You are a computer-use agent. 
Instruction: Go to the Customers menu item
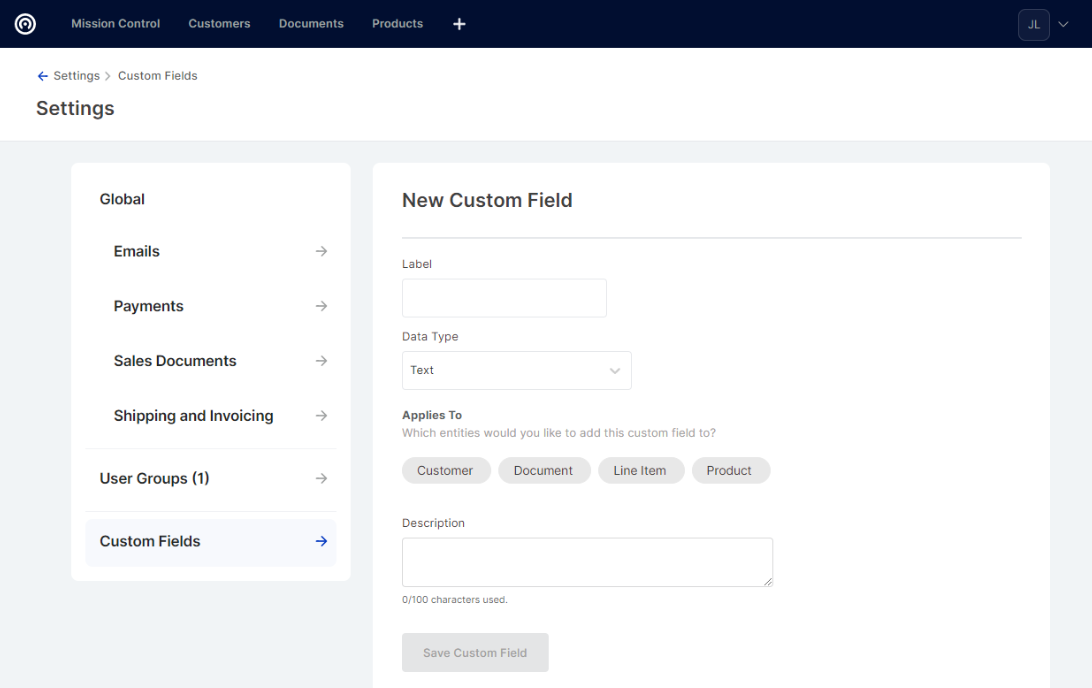tap(219, 24)
